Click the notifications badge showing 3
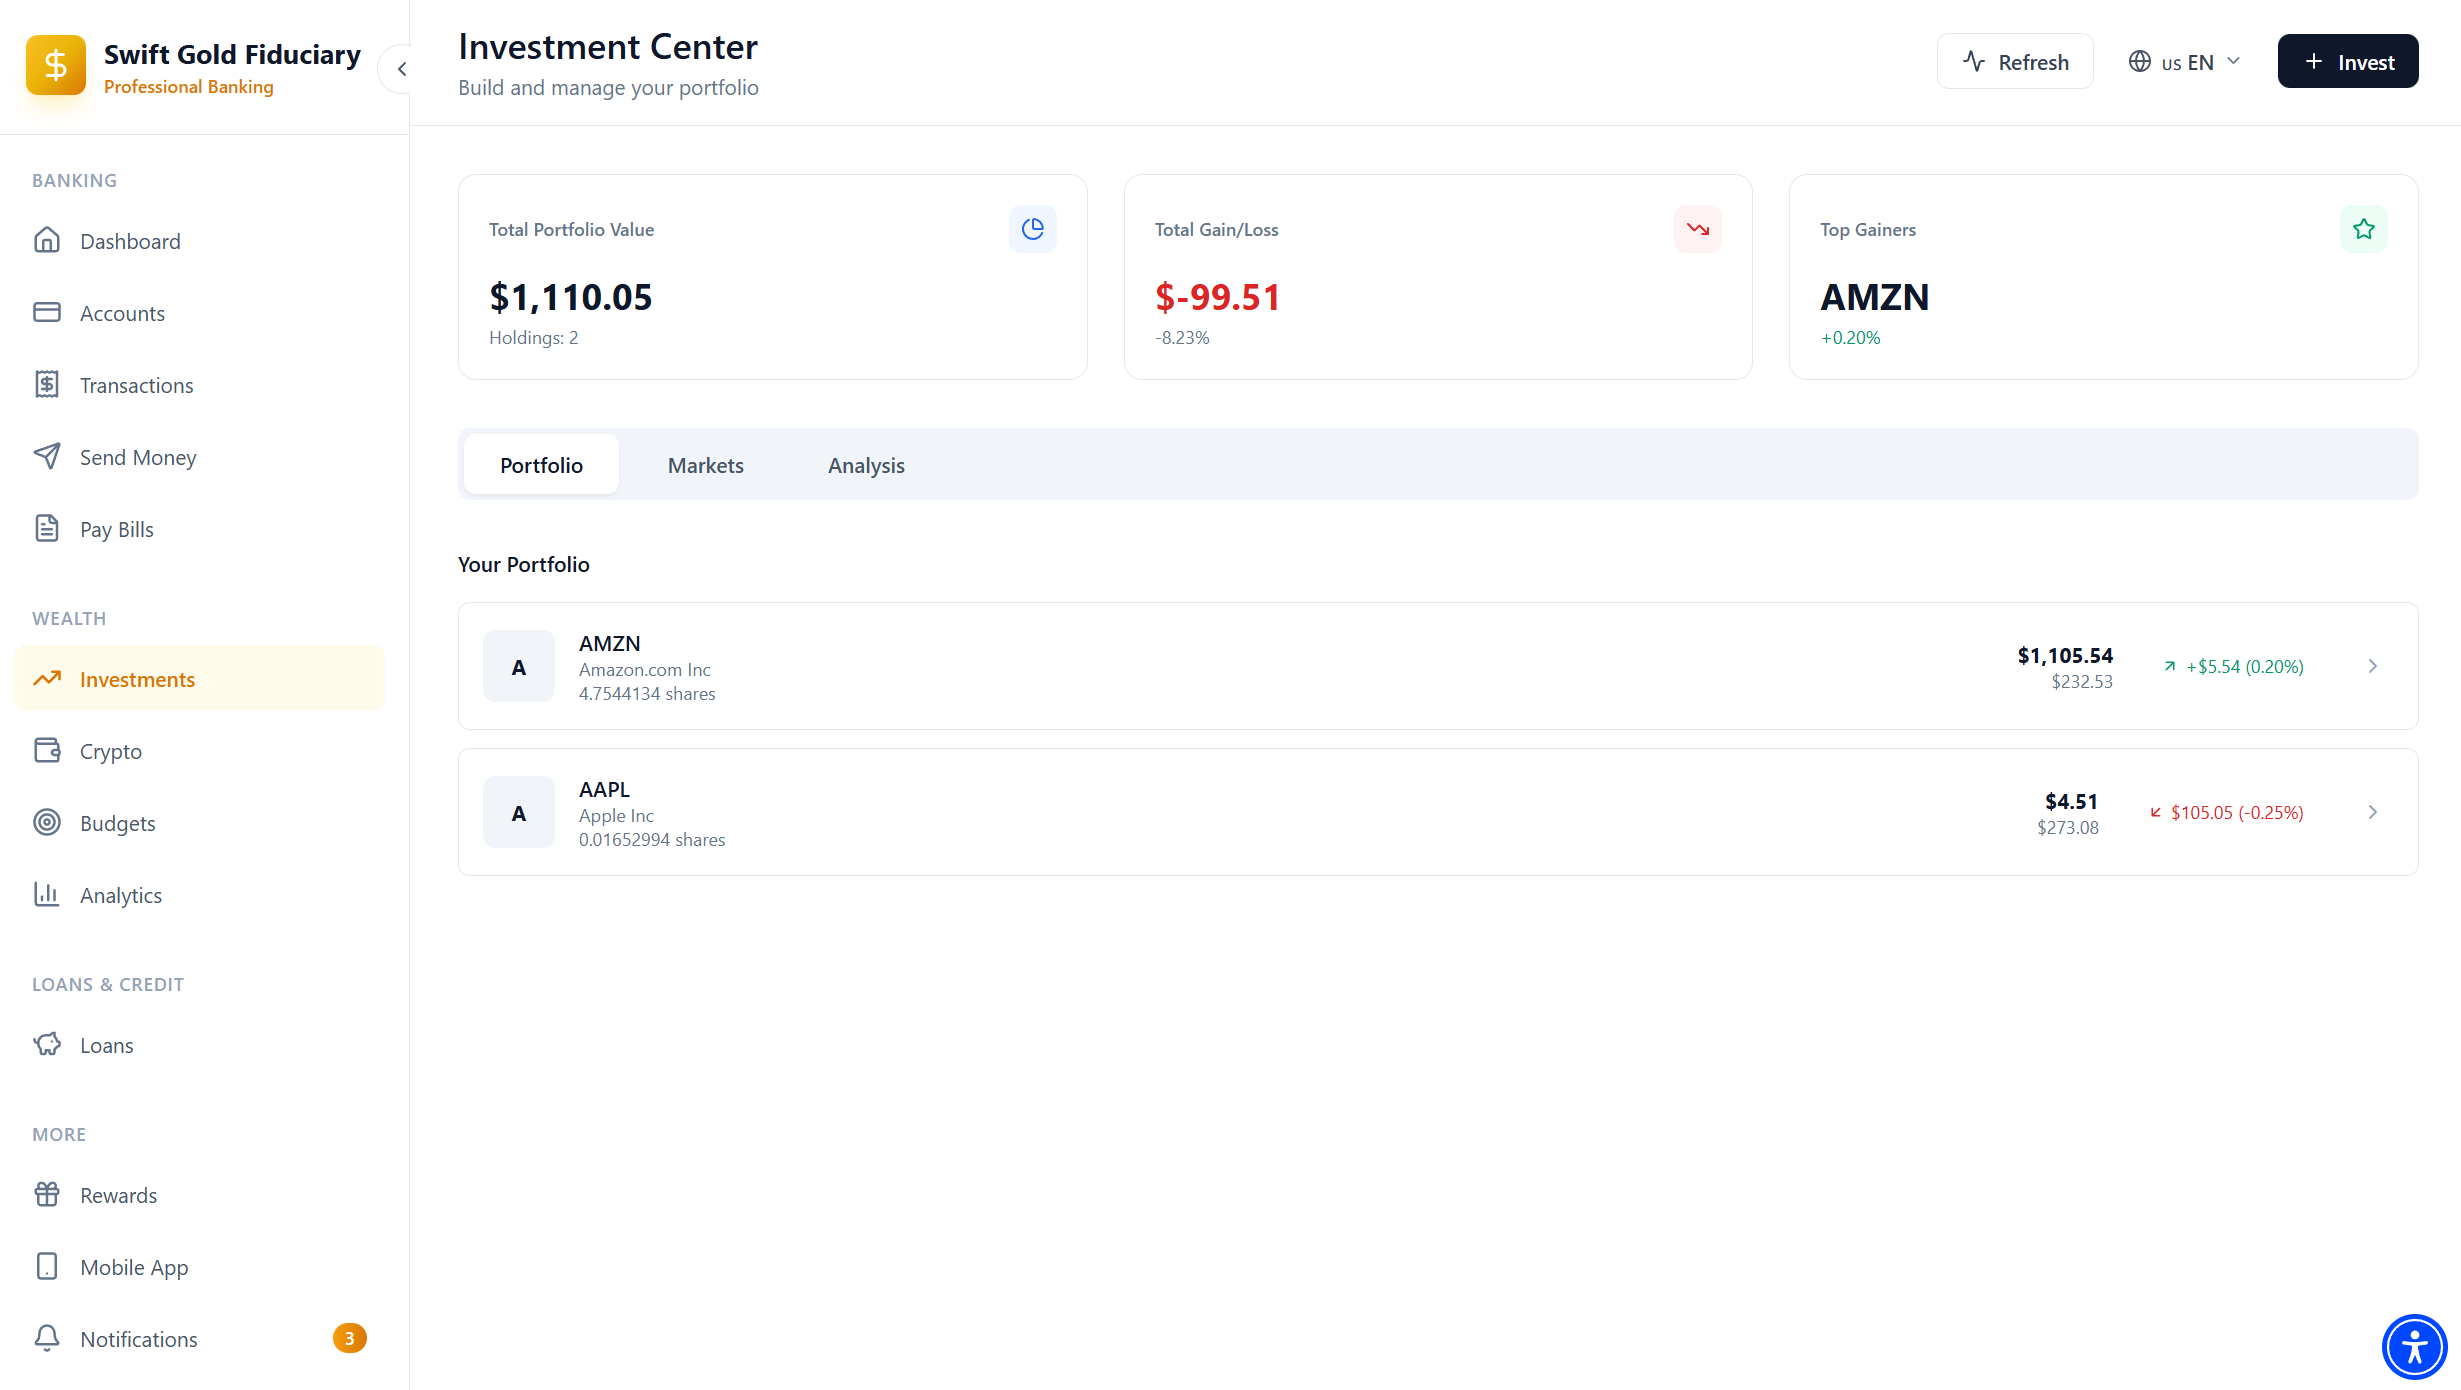 click(349, 1338)
